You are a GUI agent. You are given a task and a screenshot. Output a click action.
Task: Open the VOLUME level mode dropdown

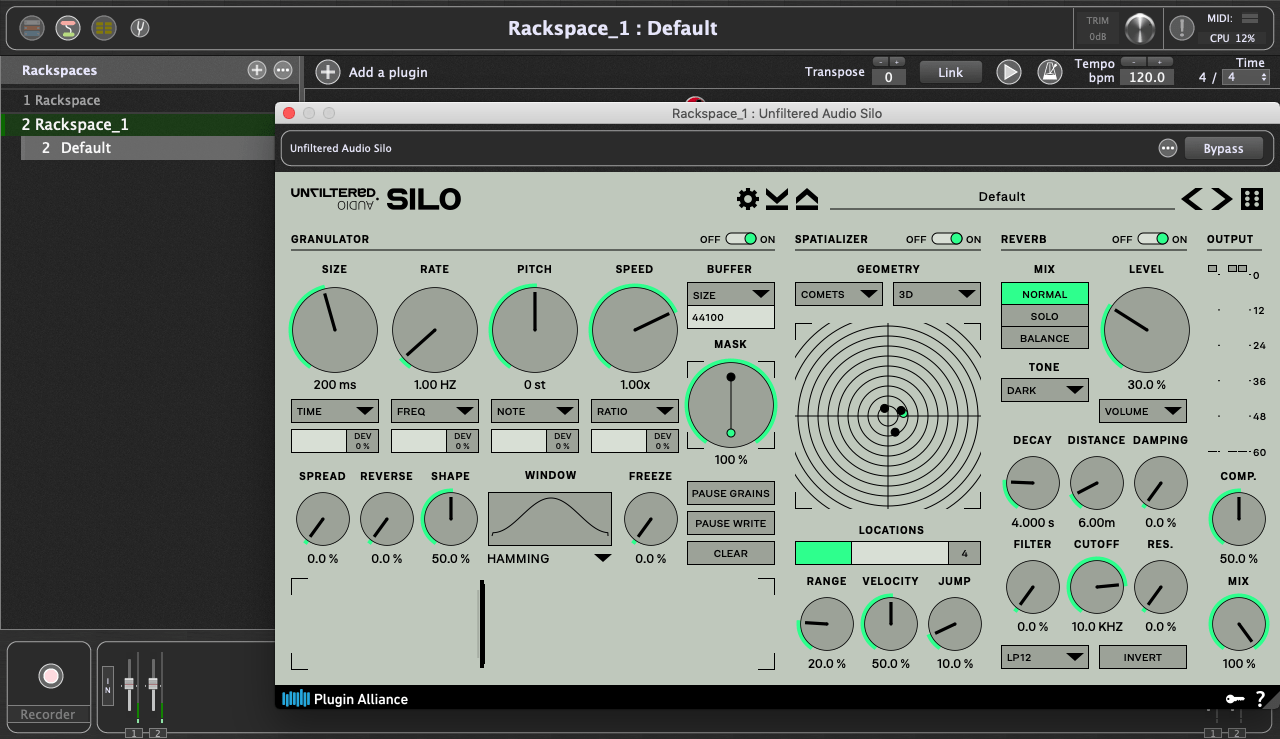[1142, 411]
